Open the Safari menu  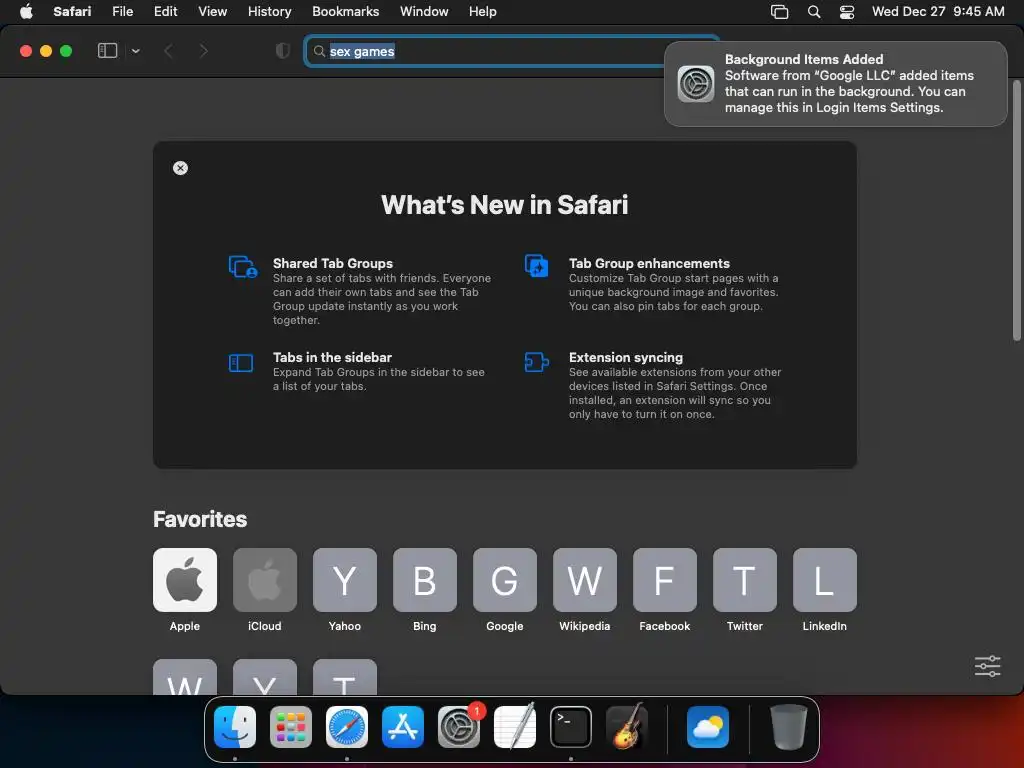(x=72, y=12)
